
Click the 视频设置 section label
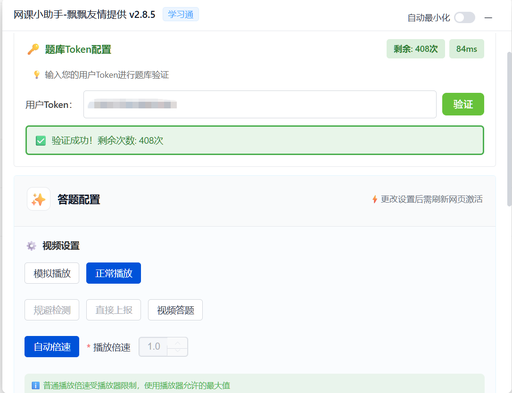(61, 246)
